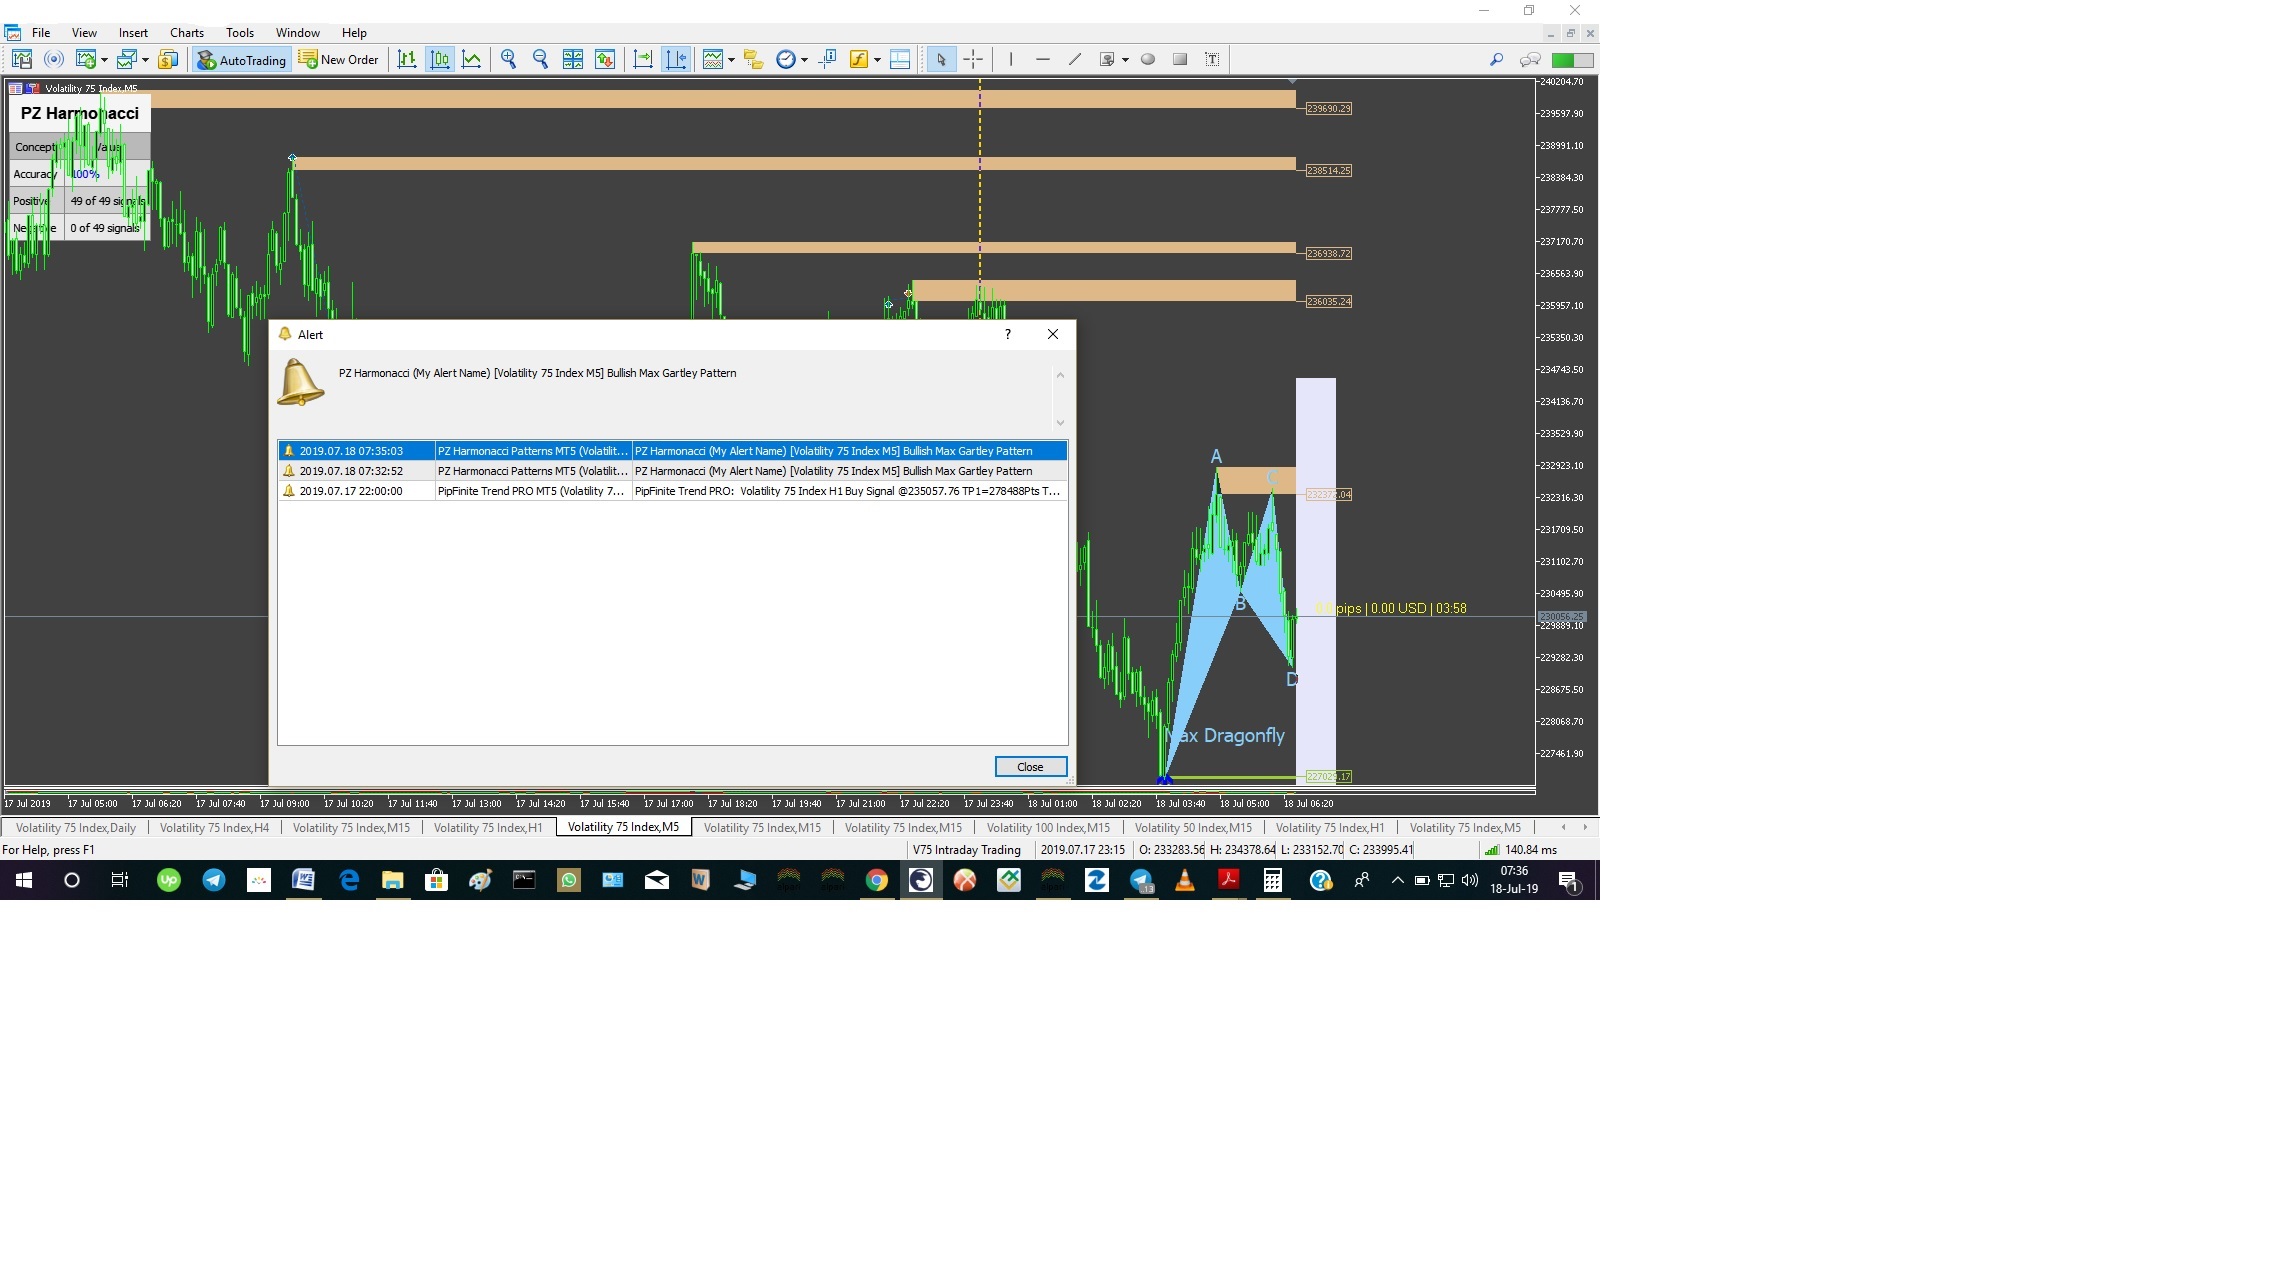
Task: Click the New Order button
Action: click(339, 60)
